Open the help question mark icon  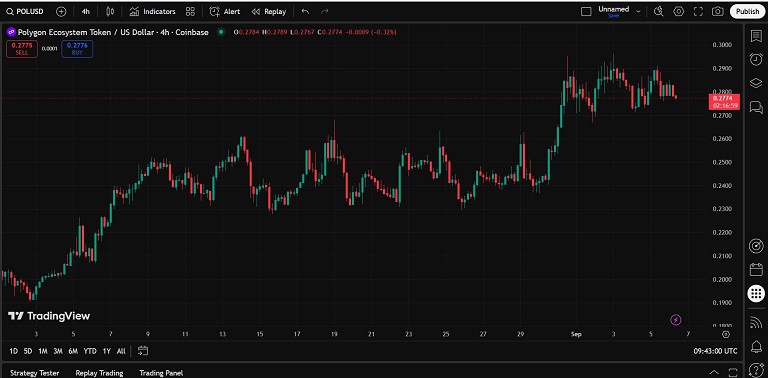click(x=756, y=369)
